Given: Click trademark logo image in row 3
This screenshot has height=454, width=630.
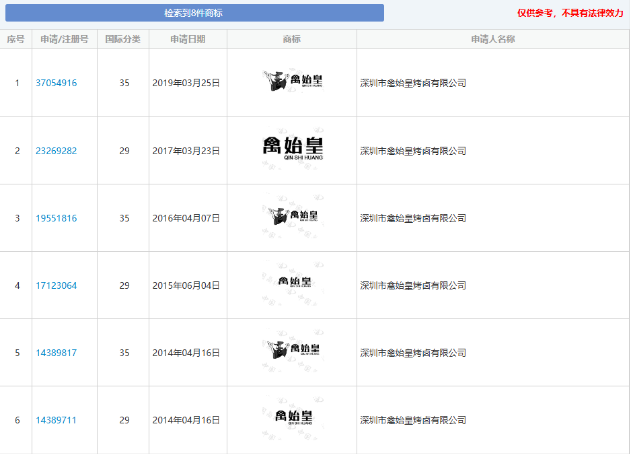Looking at the screenshot, I should [291, 217].
